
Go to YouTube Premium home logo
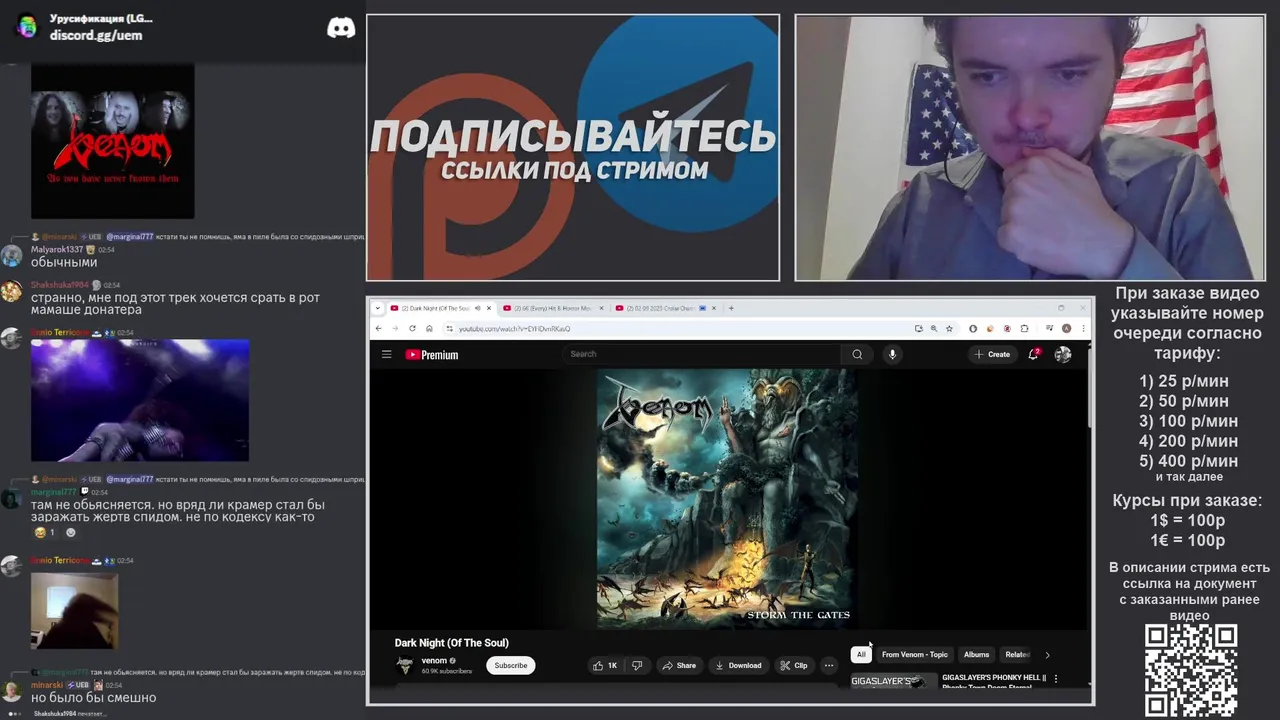432,354
